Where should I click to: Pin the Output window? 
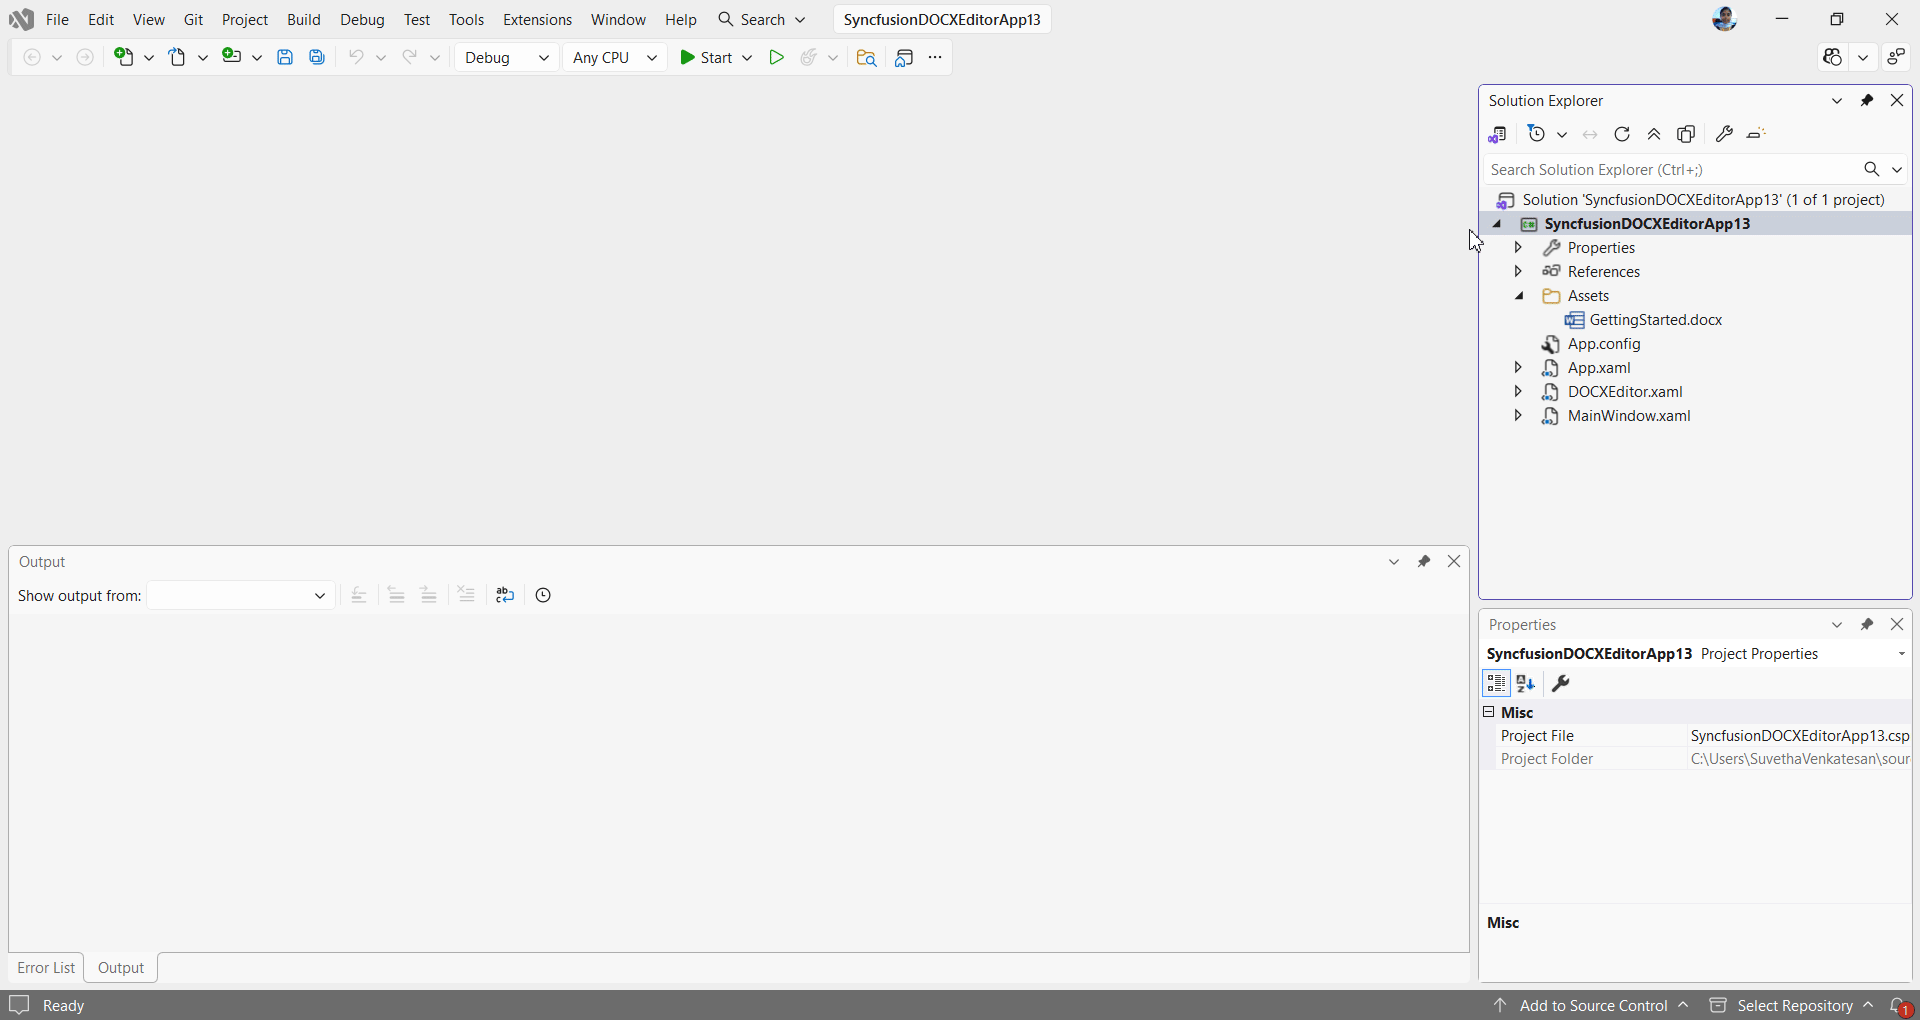[1426, 562]
